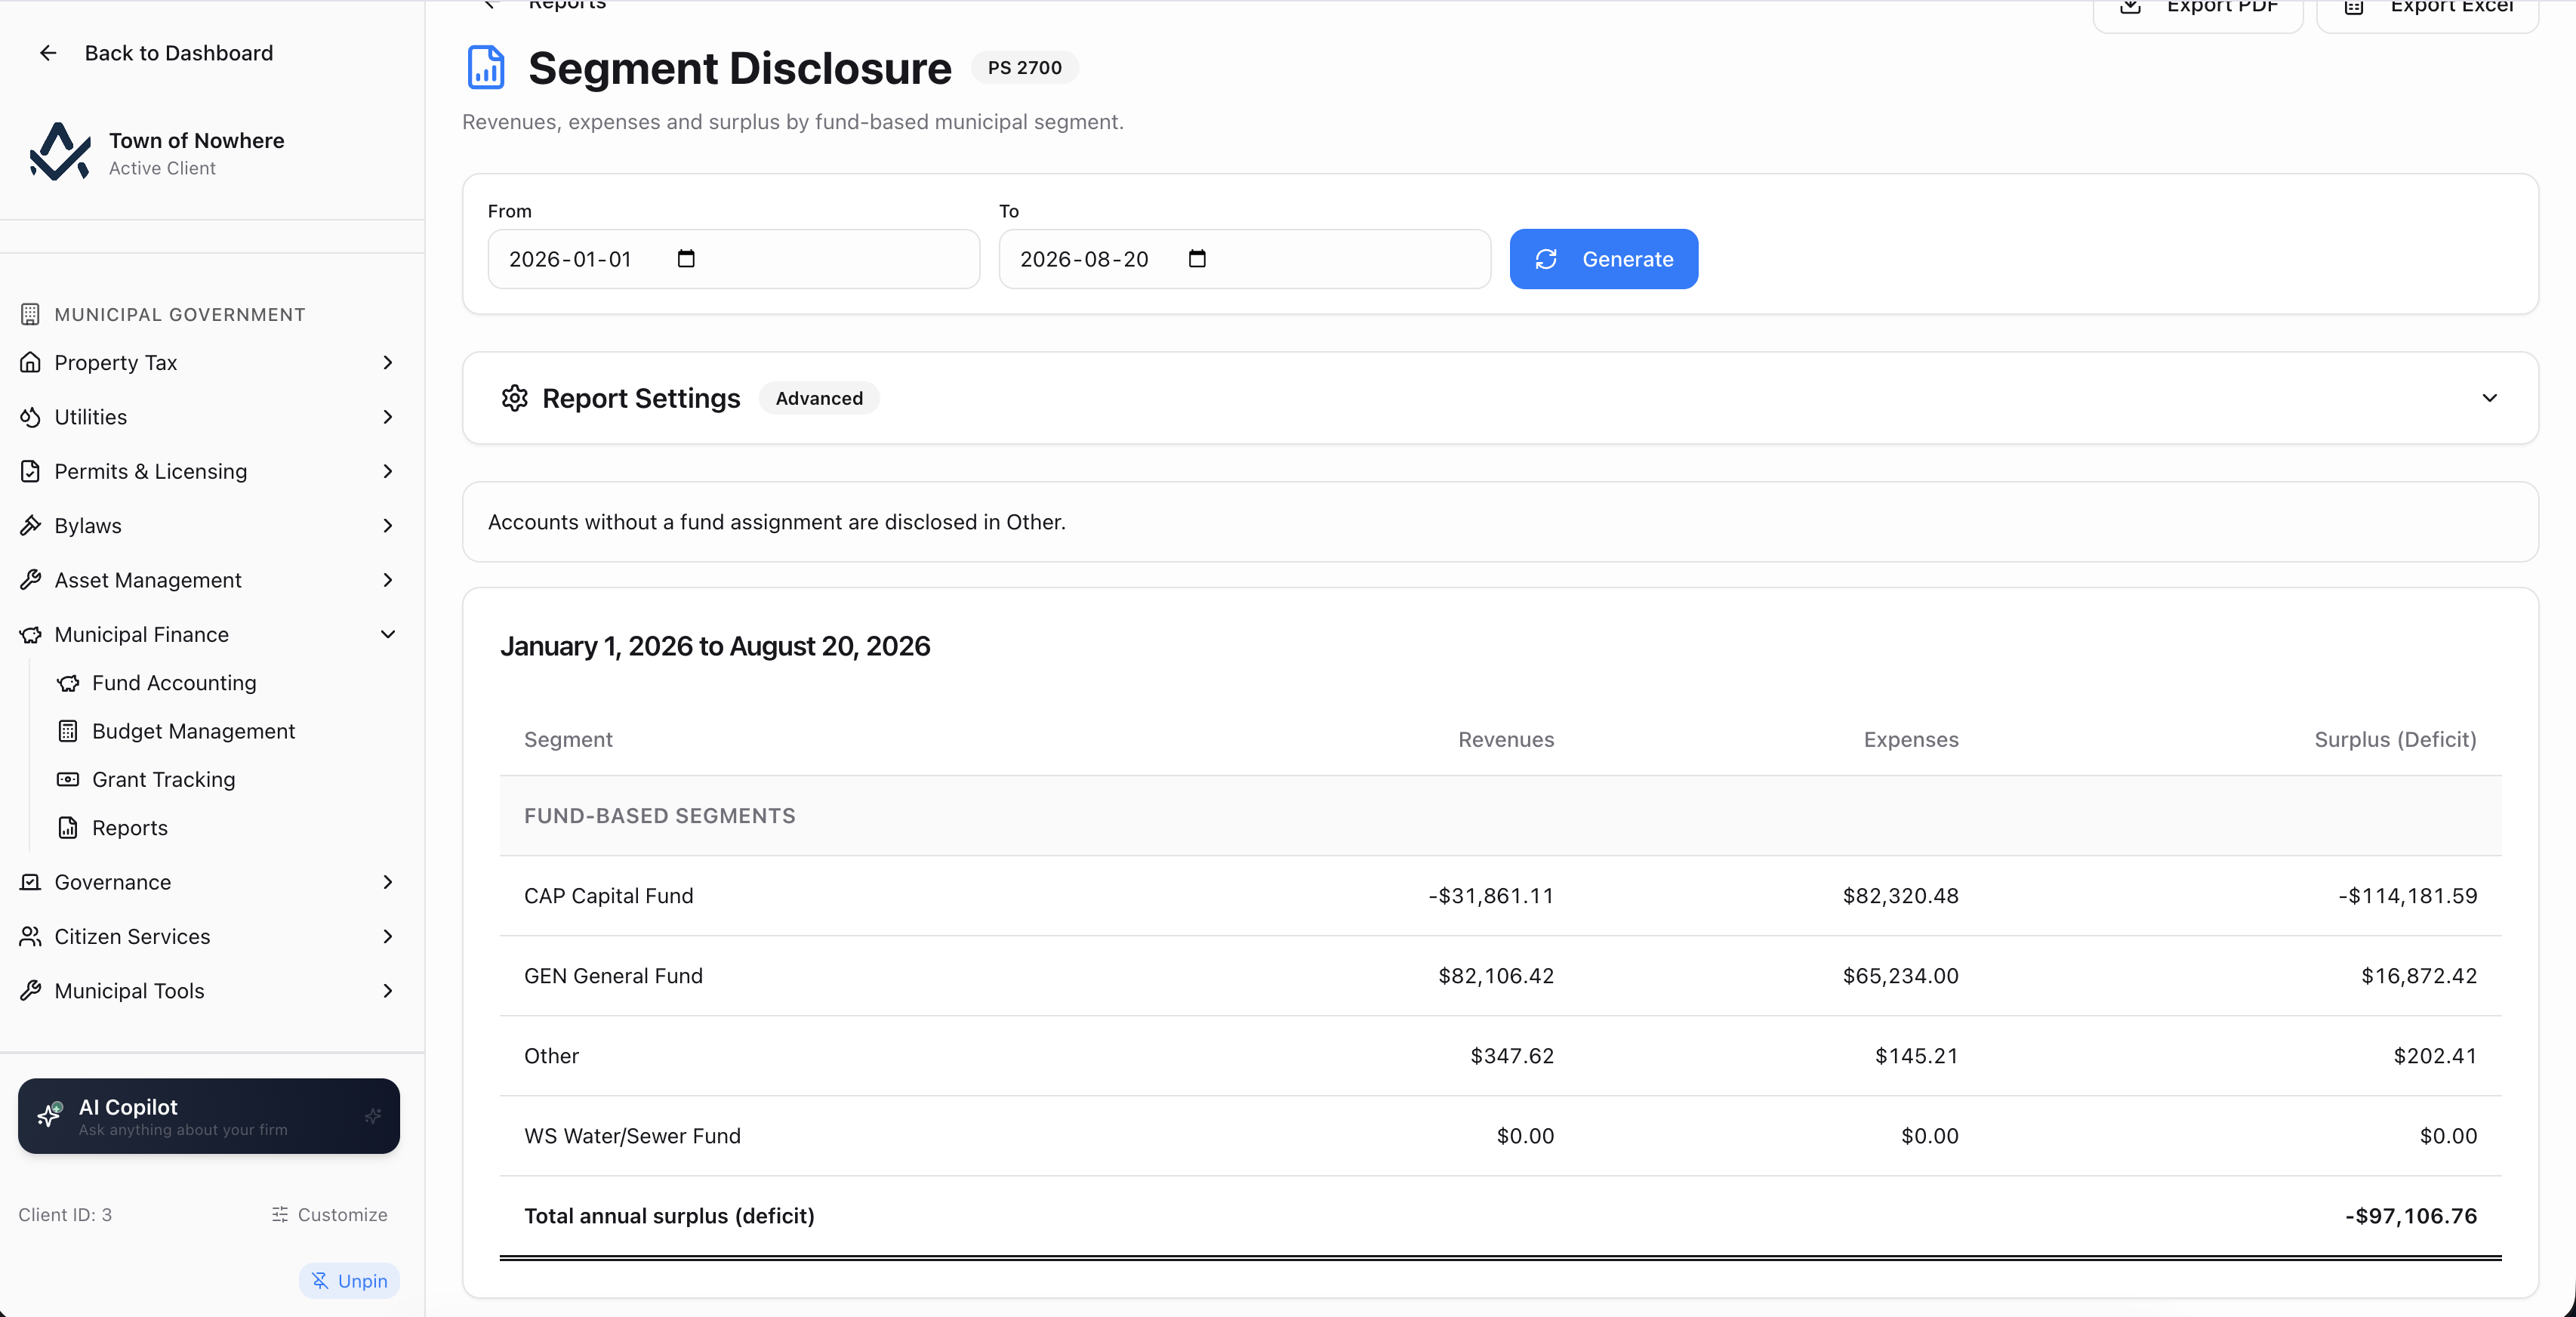Click the total value -$97,106.76
The width and height of the screenshot is (2576, 1317).
[x=2411, y=1216]
